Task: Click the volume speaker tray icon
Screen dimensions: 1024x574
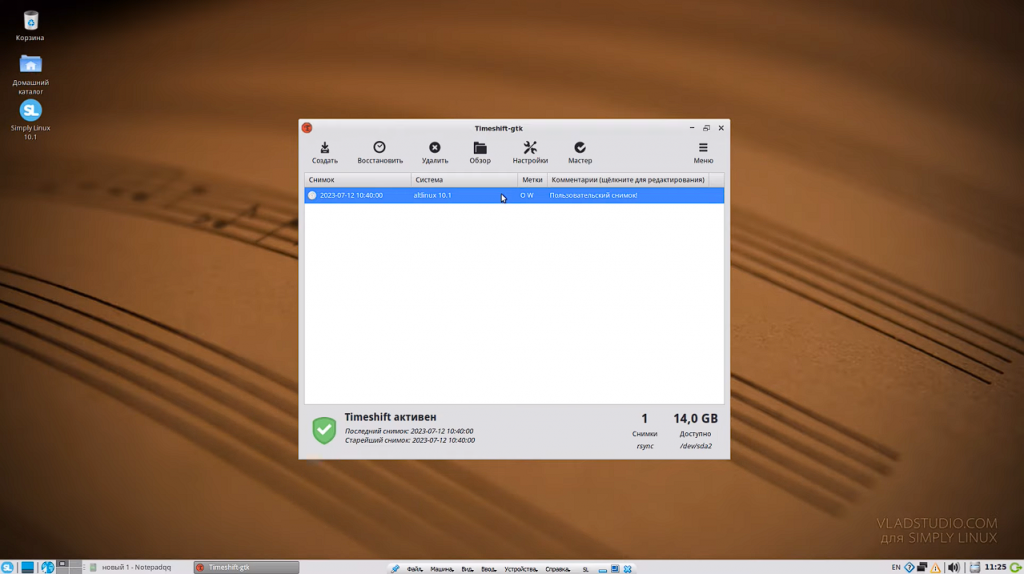Action: (x=953, y=567)
